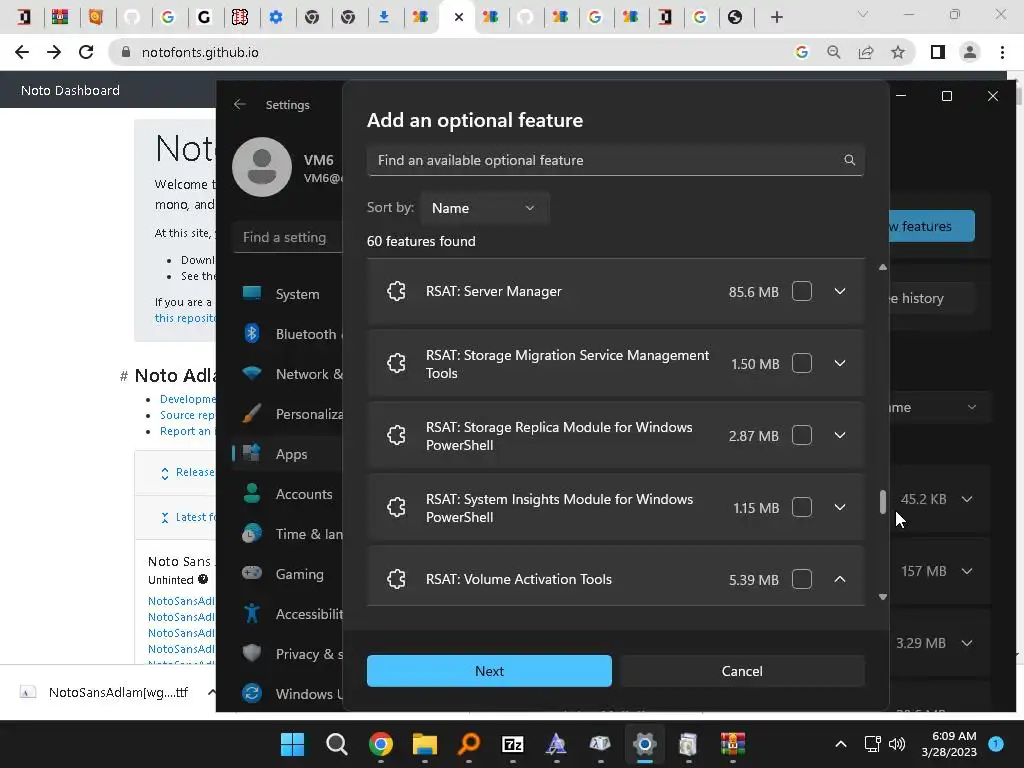
Task: Click in Find an available optional feature field
Action: [x=616, y=160]
